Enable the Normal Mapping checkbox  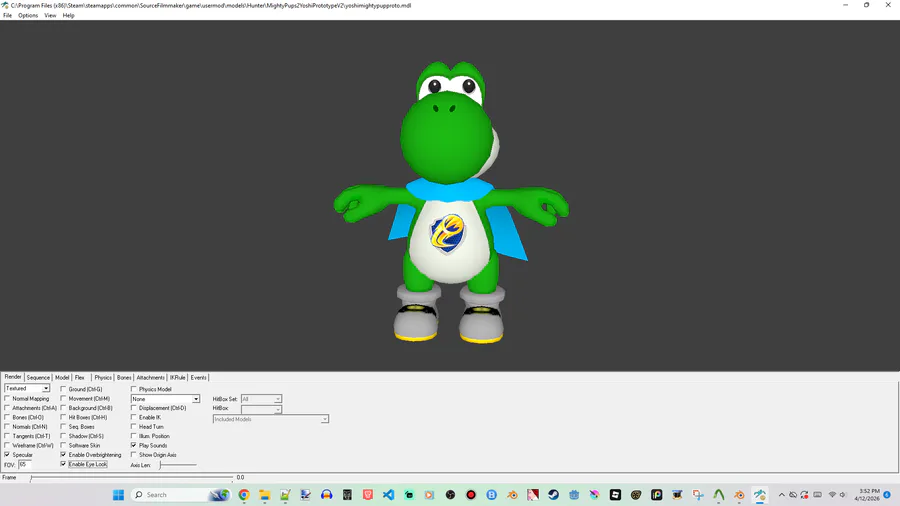point(7,398)
